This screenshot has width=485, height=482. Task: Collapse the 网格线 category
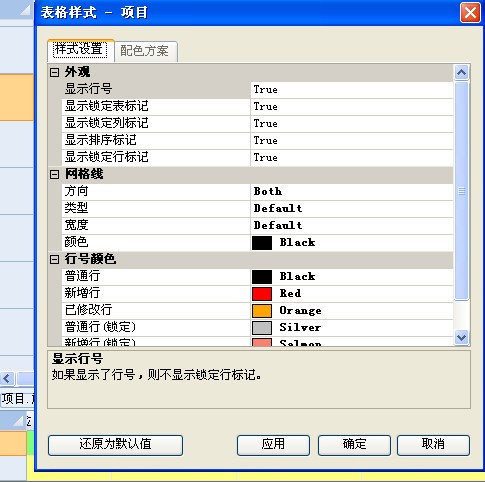(x=54, y=174)
